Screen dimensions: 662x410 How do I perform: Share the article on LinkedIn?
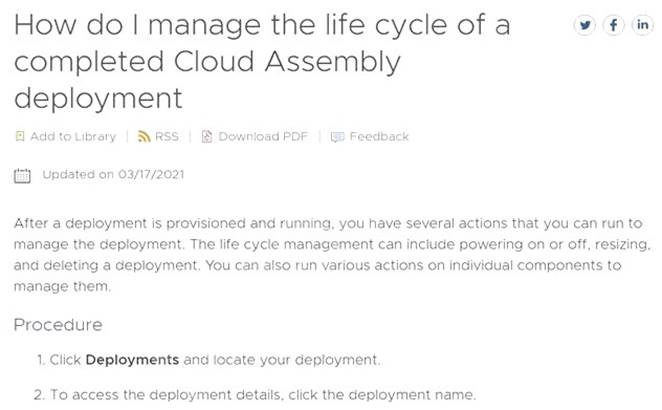(x=642, y=26)
